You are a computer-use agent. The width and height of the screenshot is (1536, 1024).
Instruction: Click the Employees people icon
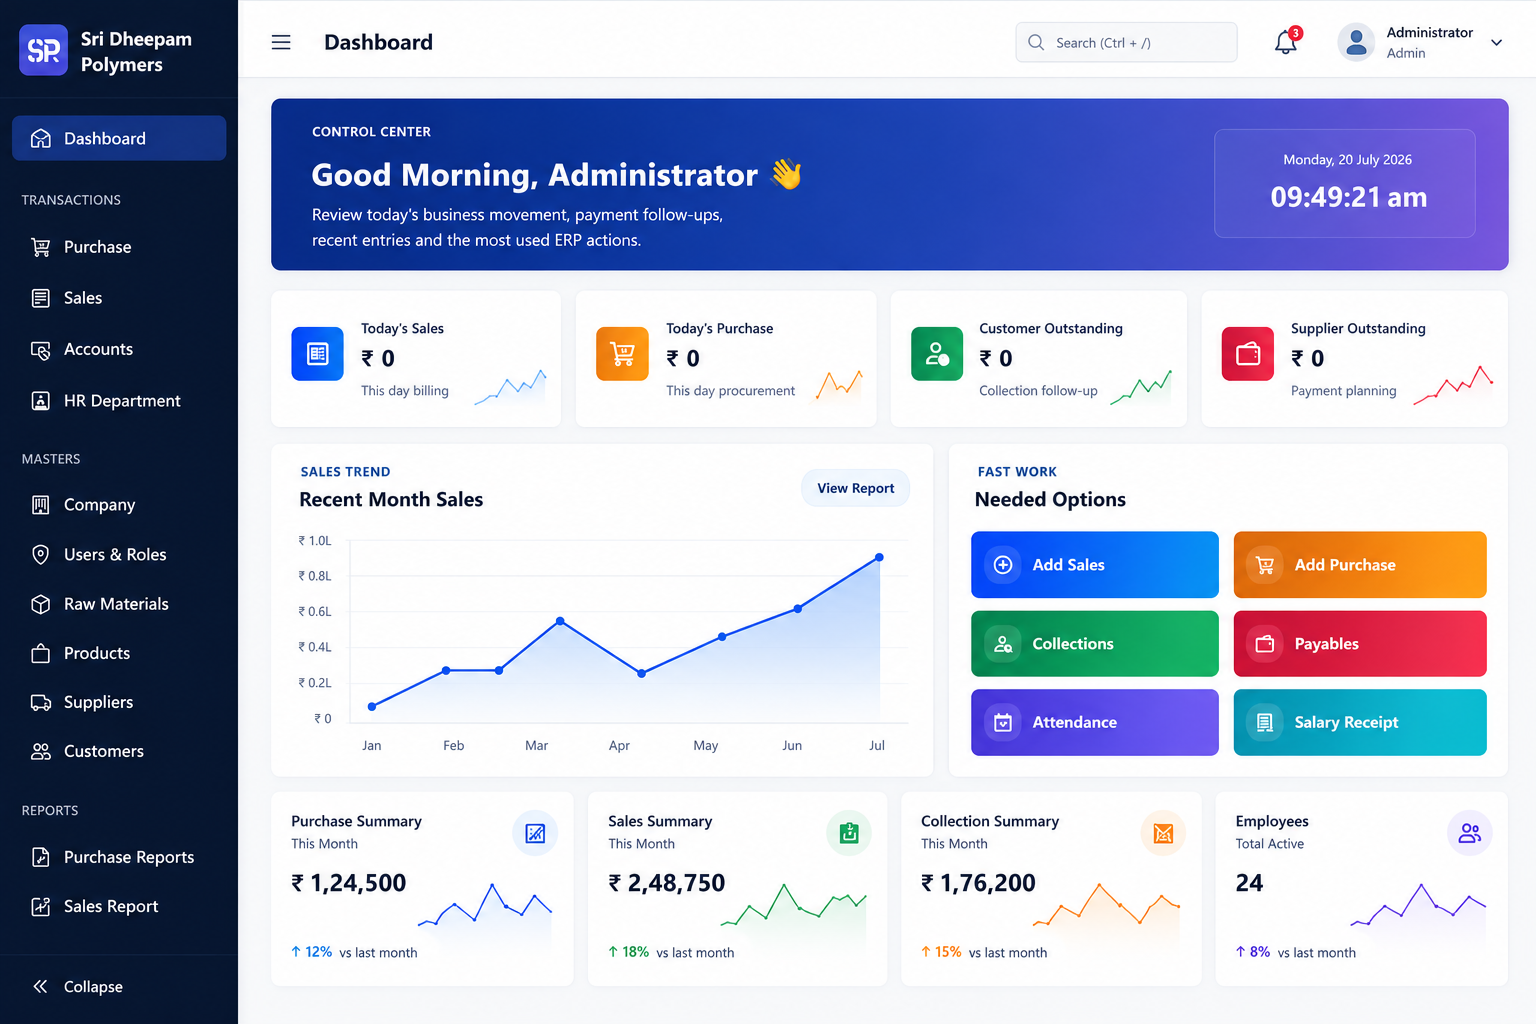[x=1470, y=833]
